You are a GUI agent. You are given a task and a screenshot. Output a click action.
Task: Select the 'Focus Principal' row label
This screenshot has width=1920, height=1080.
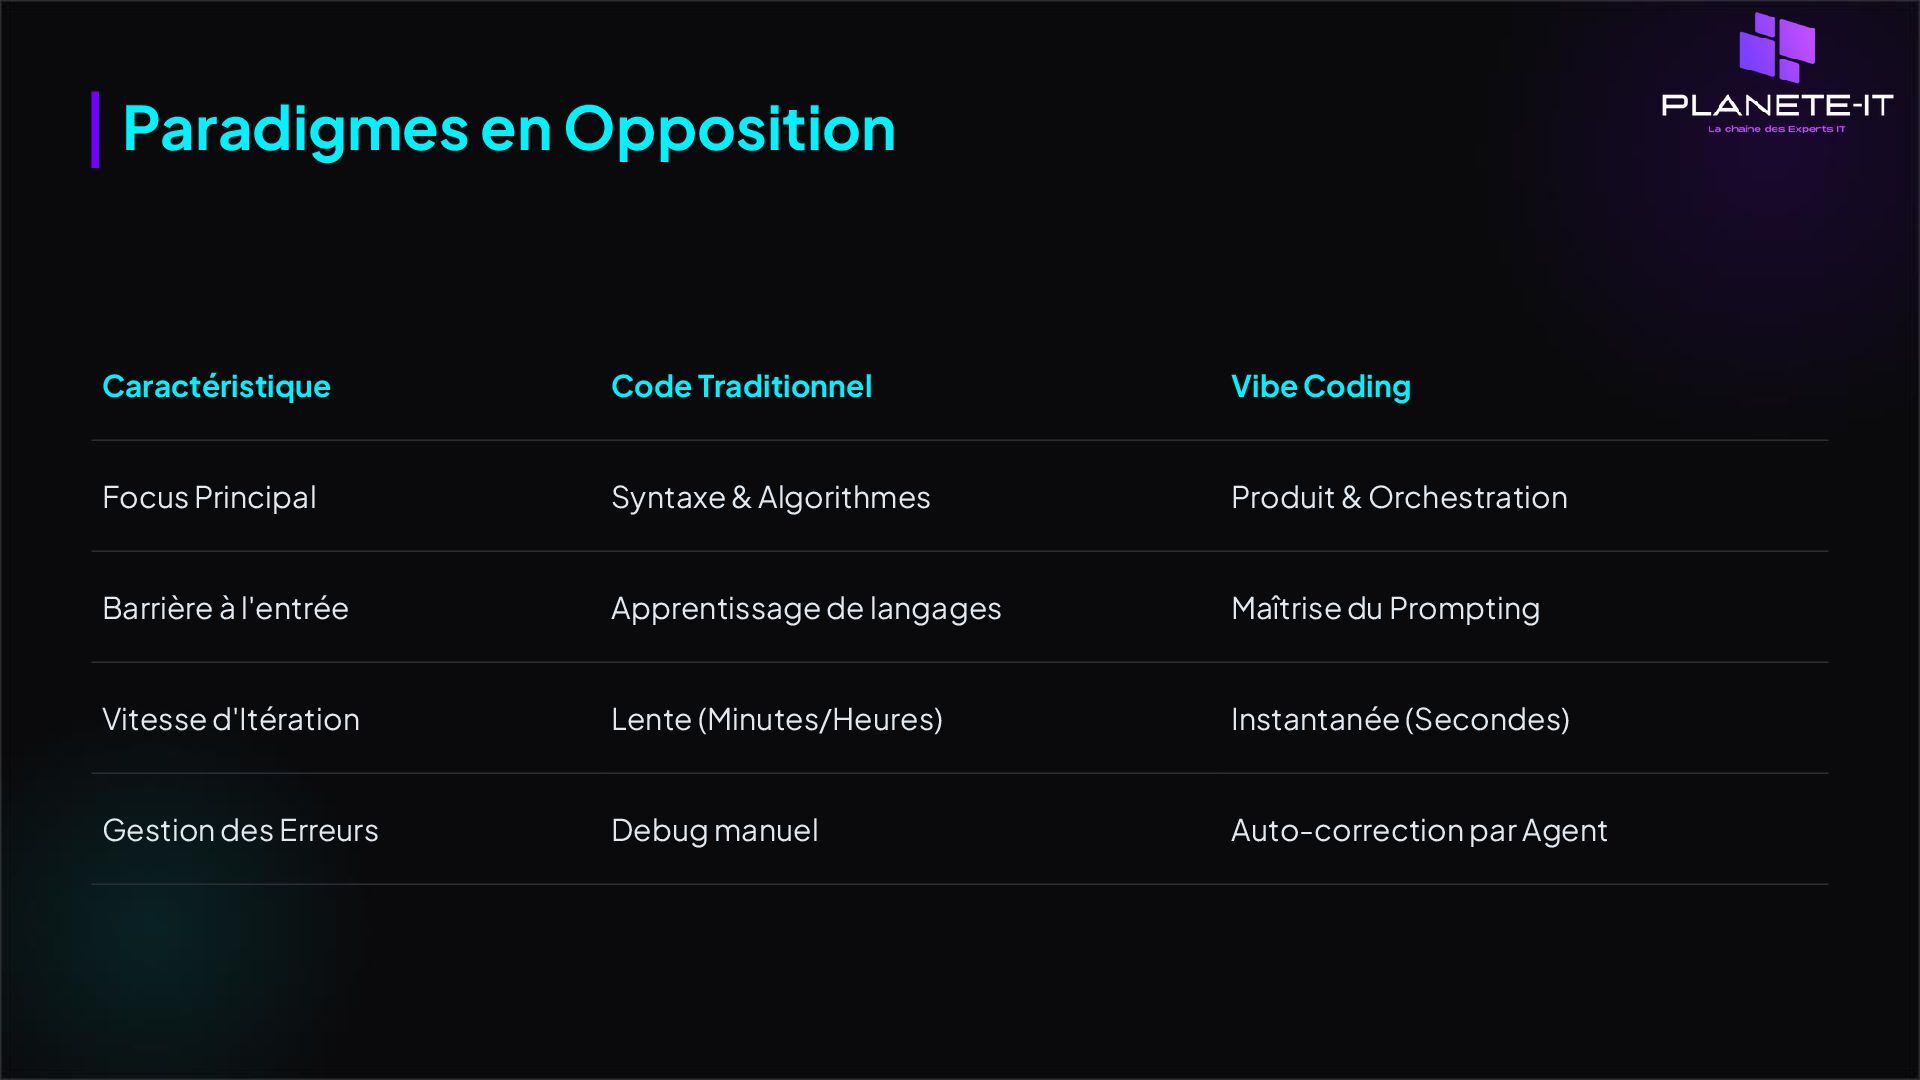pos(209,497)
